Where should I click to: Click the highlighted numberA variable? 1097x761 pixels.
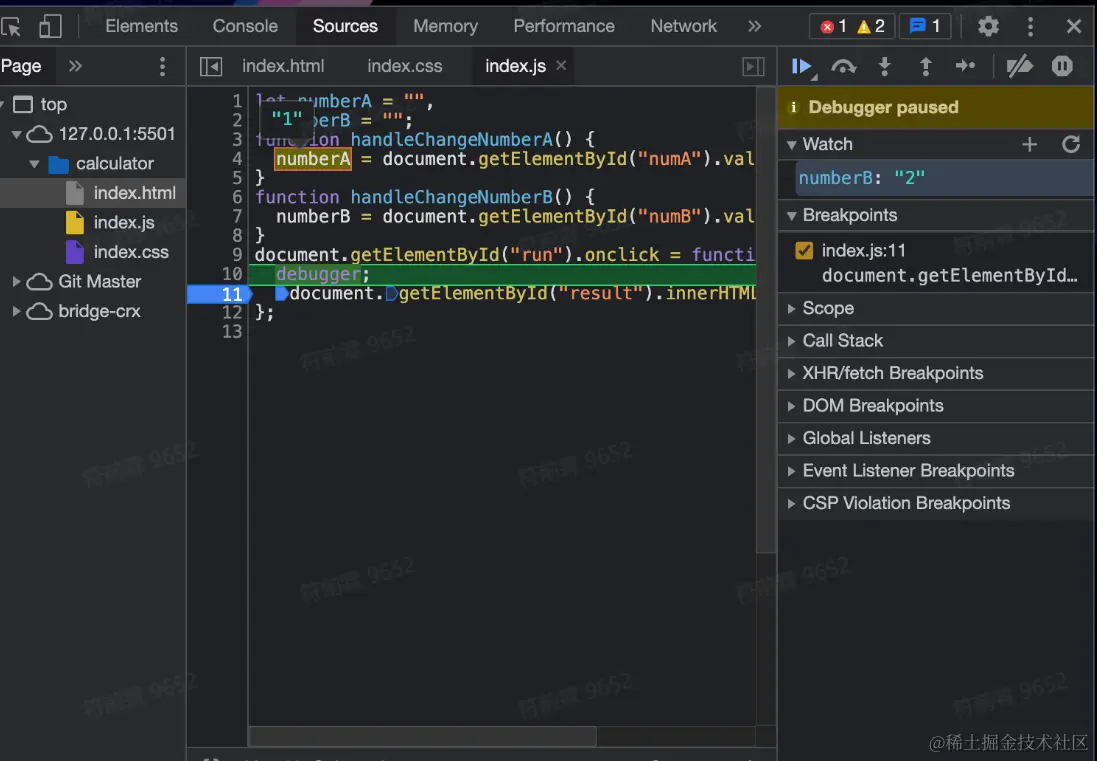tap(313, 159)
